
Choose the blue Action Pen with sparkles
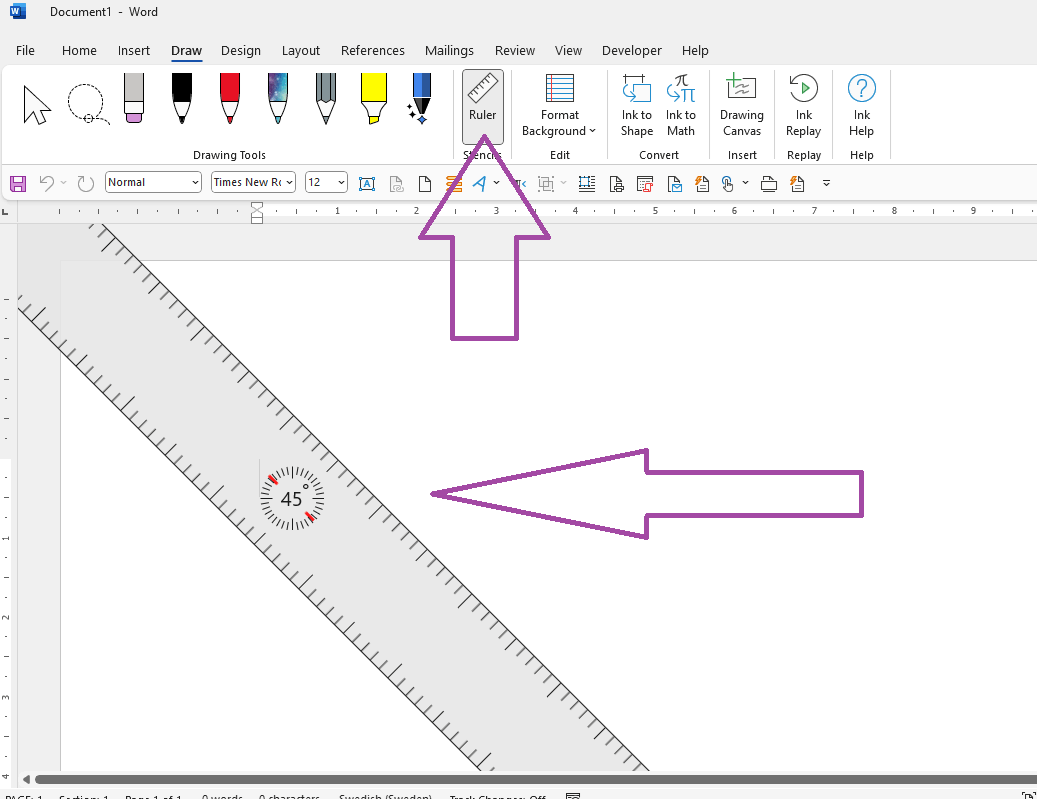coord(420,98)
